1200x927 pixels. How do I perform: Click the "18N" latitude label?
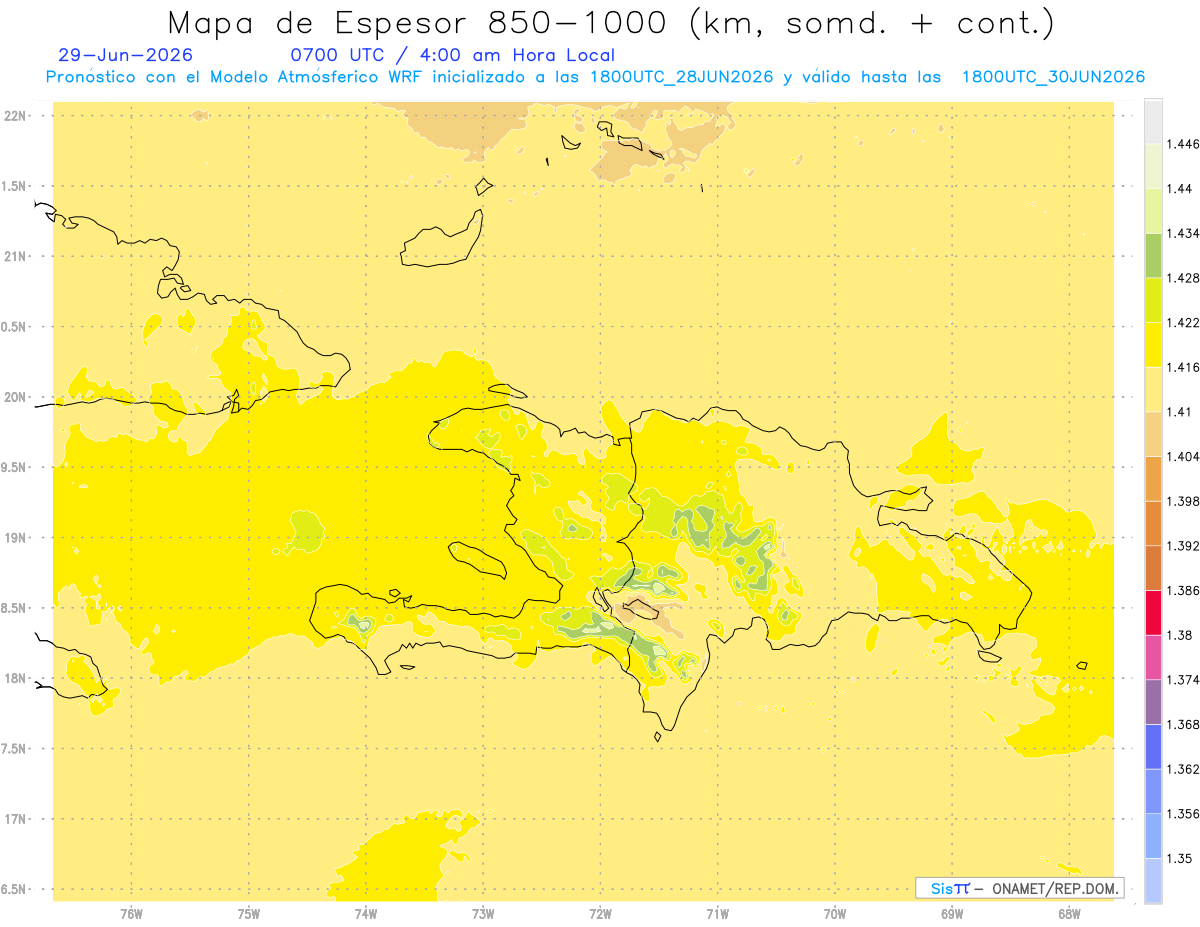point(15,678)
